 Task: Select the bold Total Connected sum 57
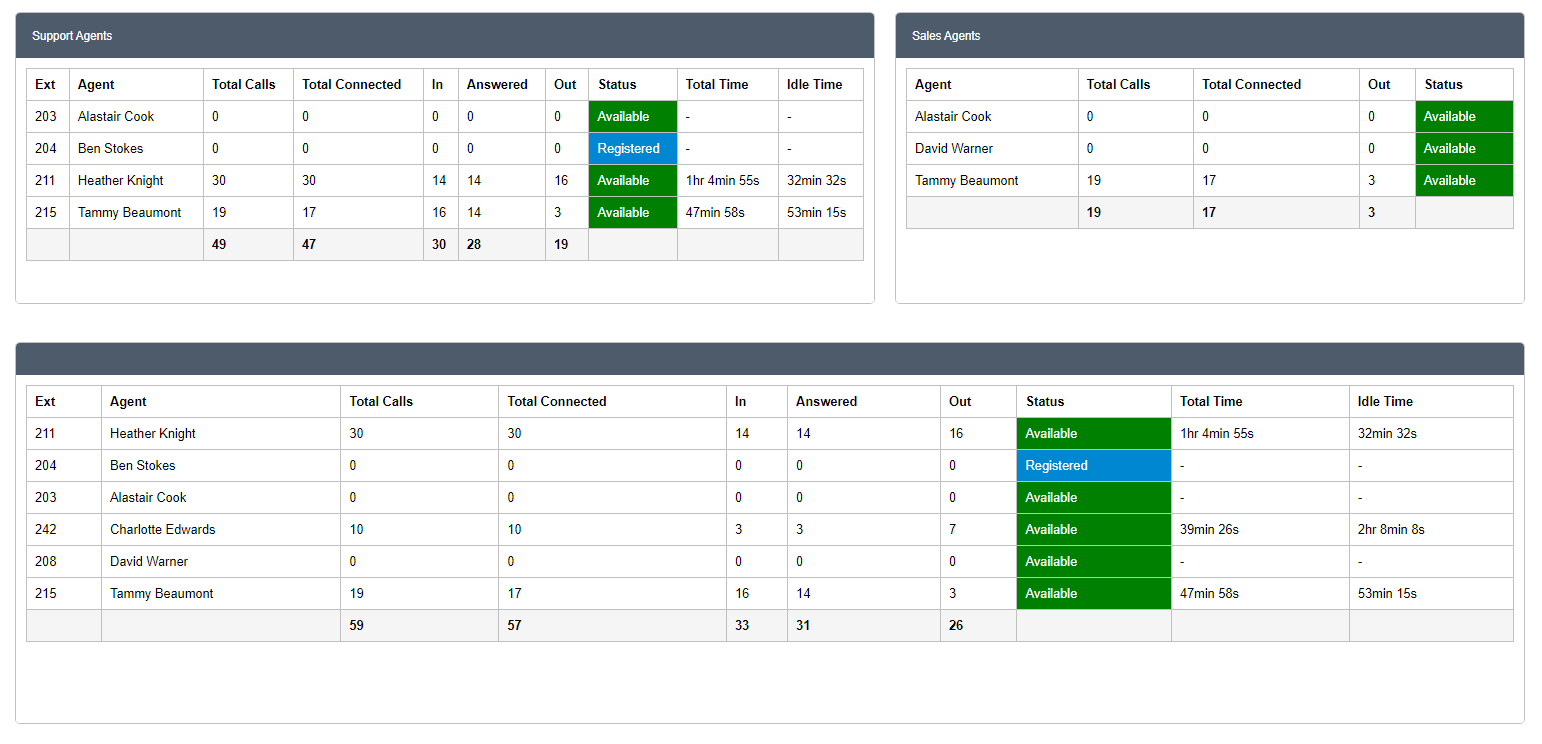pos(514,626)
